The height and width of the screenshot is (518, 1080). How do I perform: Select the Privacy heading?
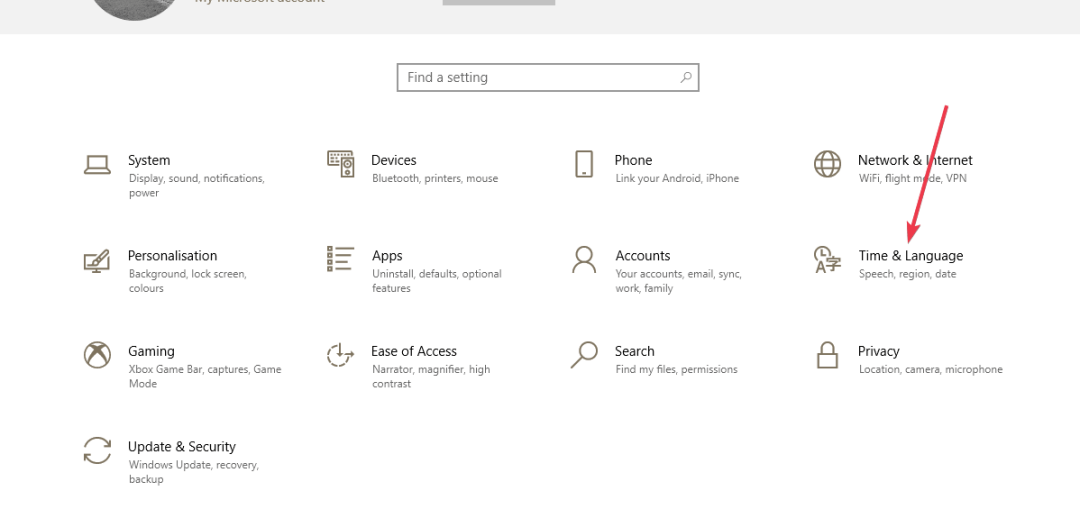879,351
